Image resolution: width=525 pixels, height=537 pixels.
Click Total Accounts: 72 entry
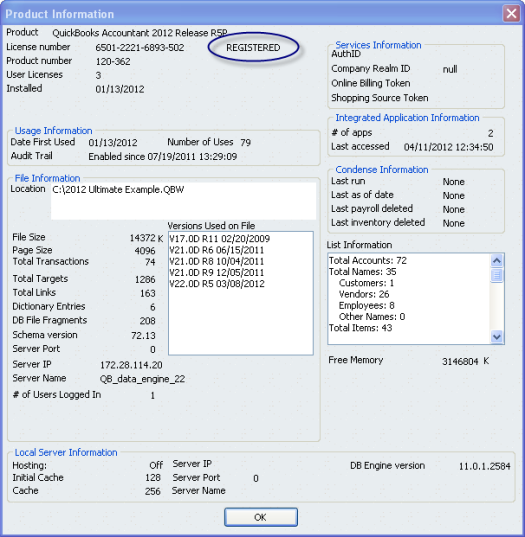(368, 260)
